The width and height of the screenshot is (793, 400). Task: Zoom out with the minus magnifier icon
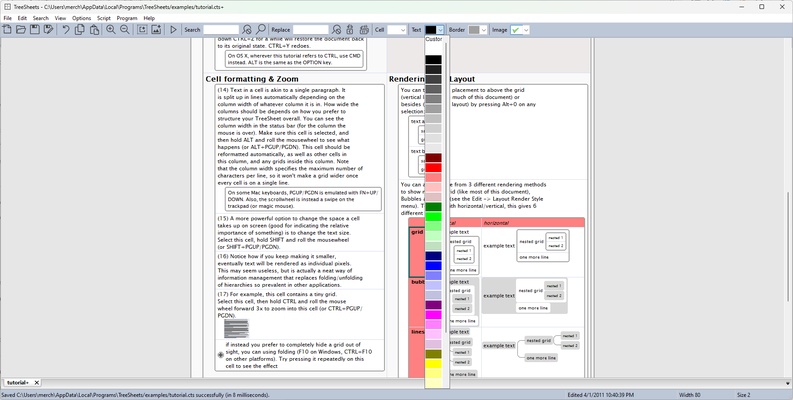pos(124,30)
